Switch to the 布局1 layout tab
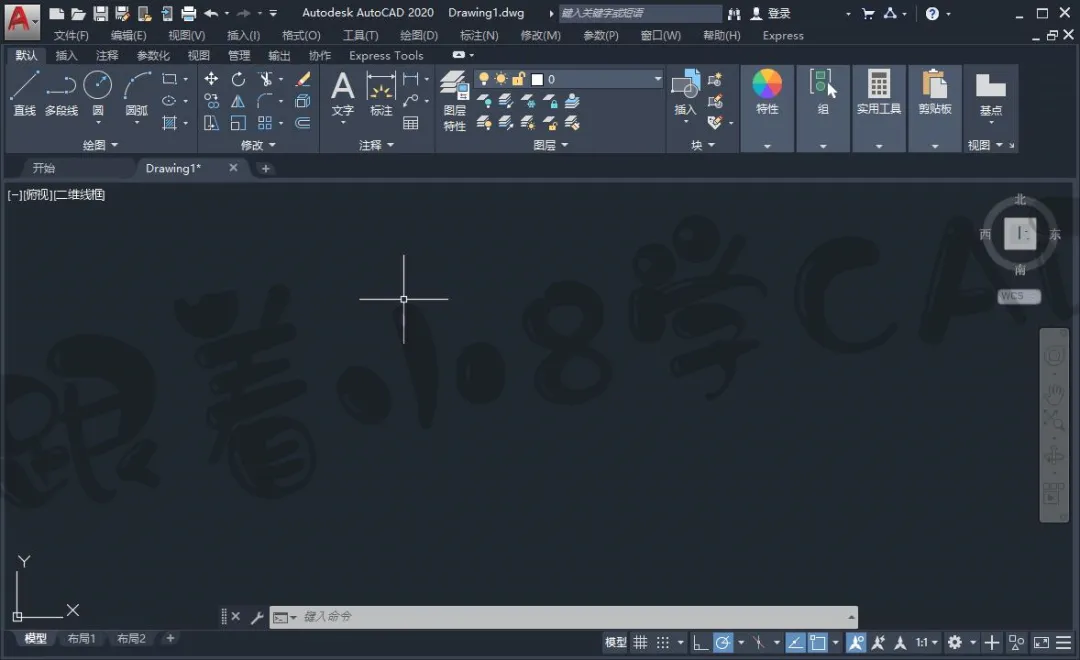Viewport: 1080px width, 660px height. 81,639
